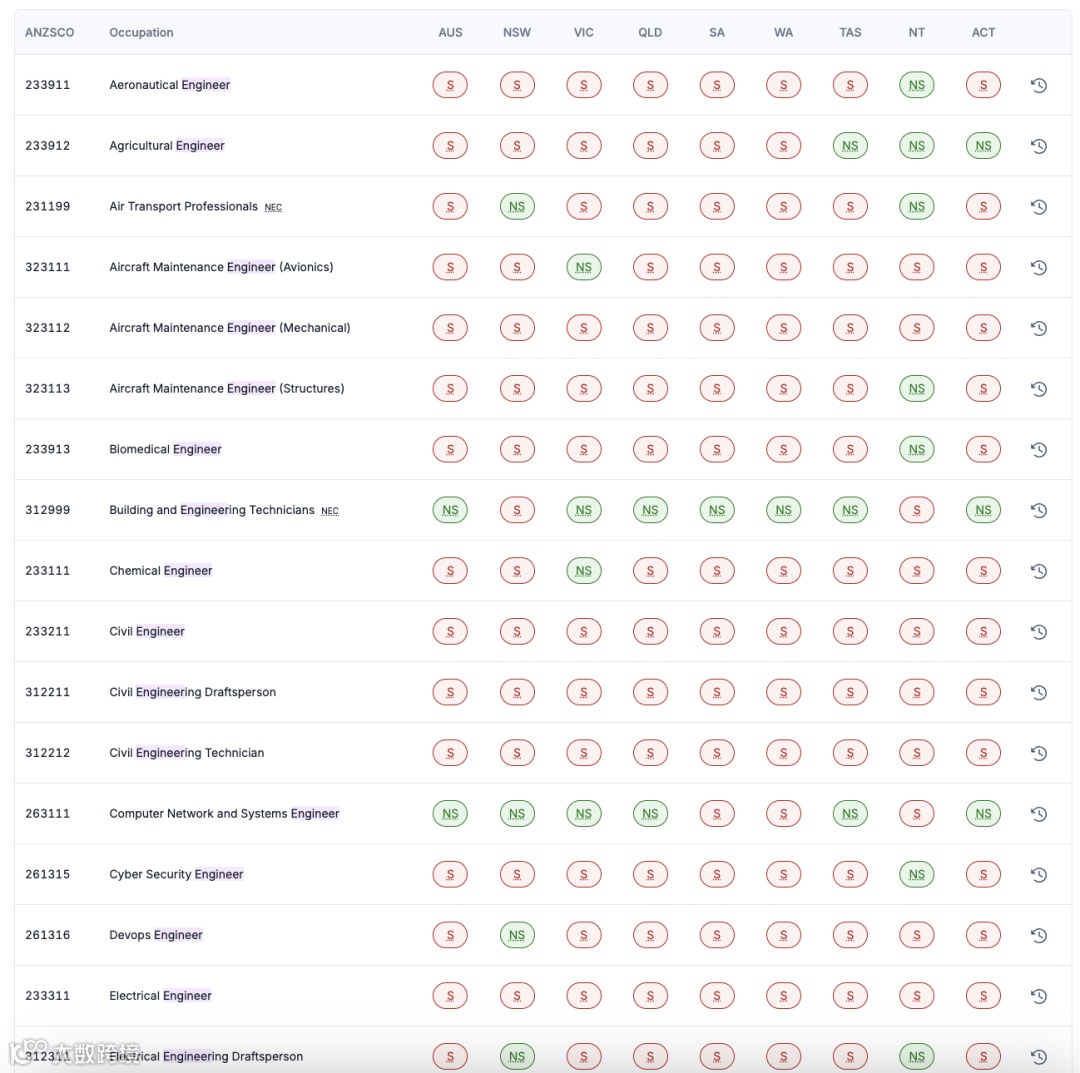Image resolution: width=1080 pixels, height=1073 pixels.
Task: Click NT NS badge for Cyber Security Engineer
Action: (917, 875)
